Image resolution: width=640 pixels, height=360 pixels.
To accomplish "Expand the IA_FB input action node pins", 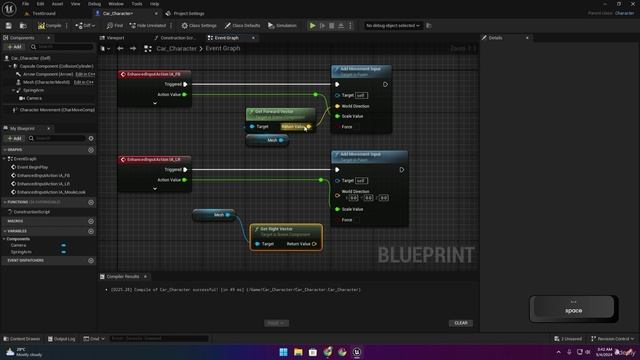I will (x=155, y=103).
